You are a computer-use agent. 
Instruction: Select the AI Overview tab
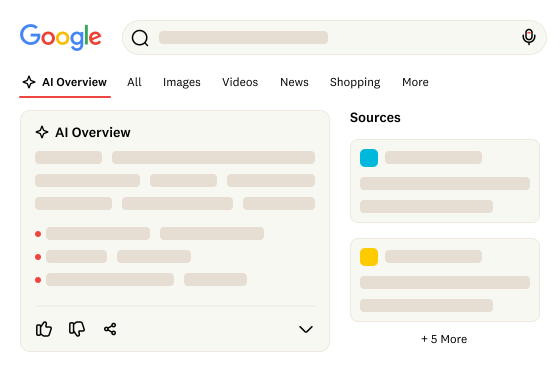click(65, 82)
